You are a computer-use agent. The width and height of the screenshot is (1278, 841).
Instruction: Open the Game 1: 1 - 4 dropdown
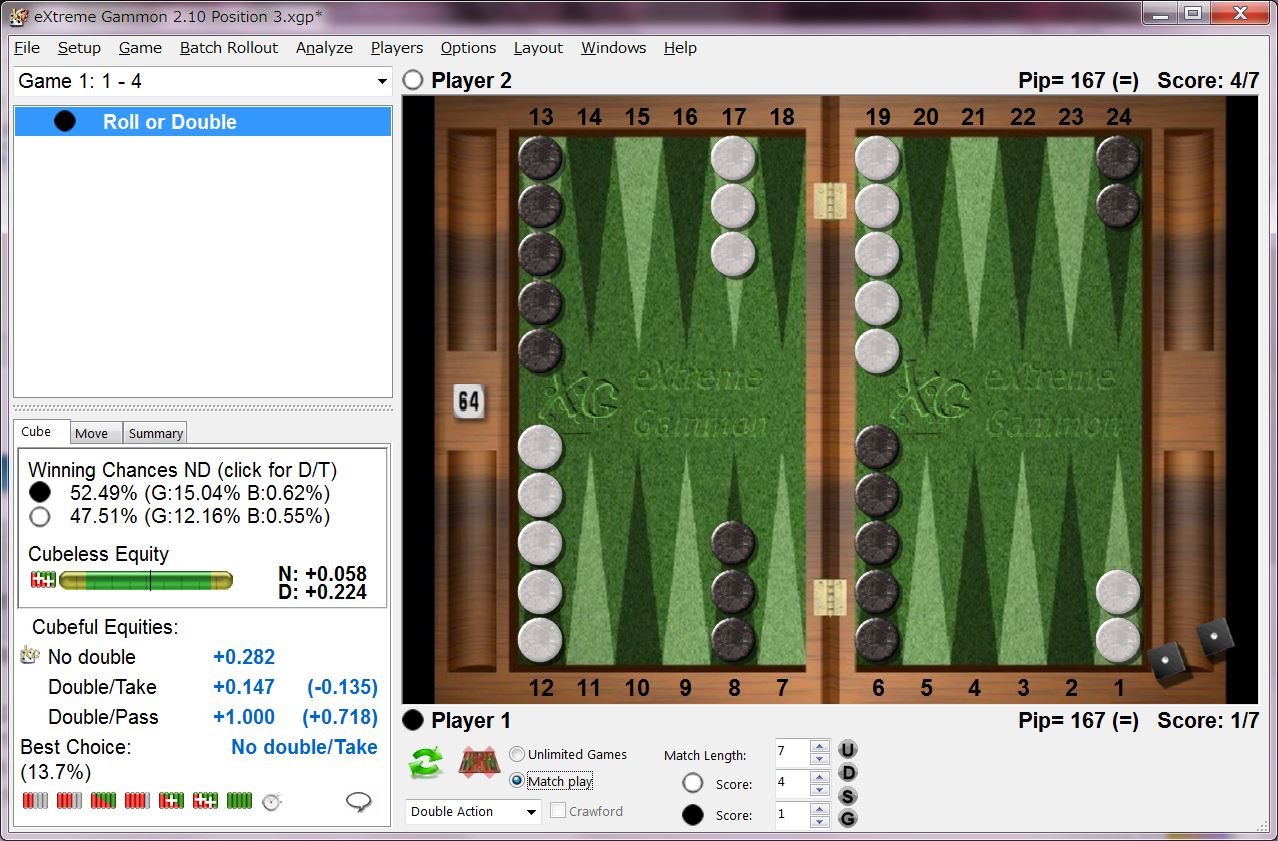pyautogui.click(x=202, y=81)
